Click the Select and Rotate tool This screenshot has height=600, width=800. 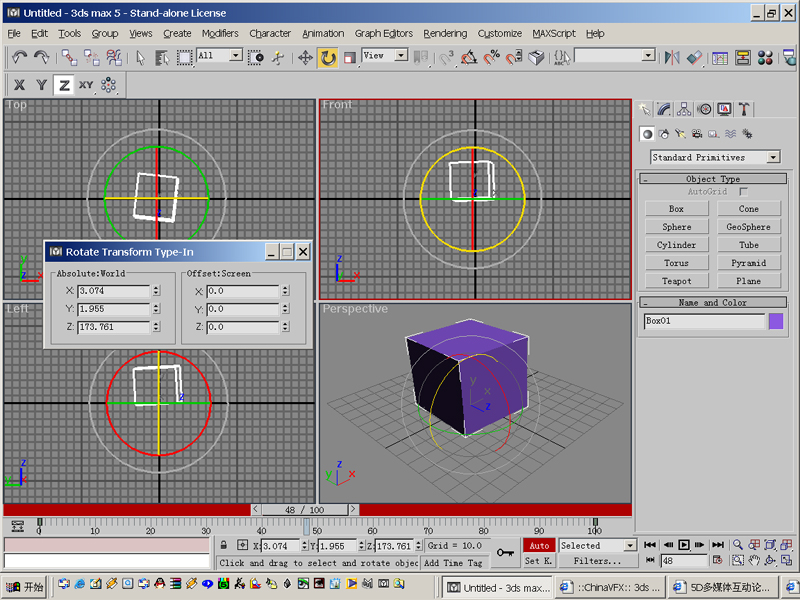pos(328,57)
